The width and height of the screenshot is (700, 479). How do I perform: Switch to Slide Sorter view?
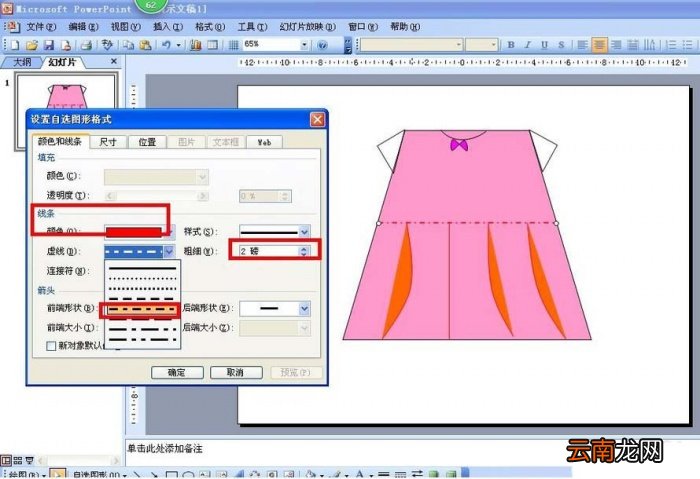pyautogui.click(x=18, y=460)
